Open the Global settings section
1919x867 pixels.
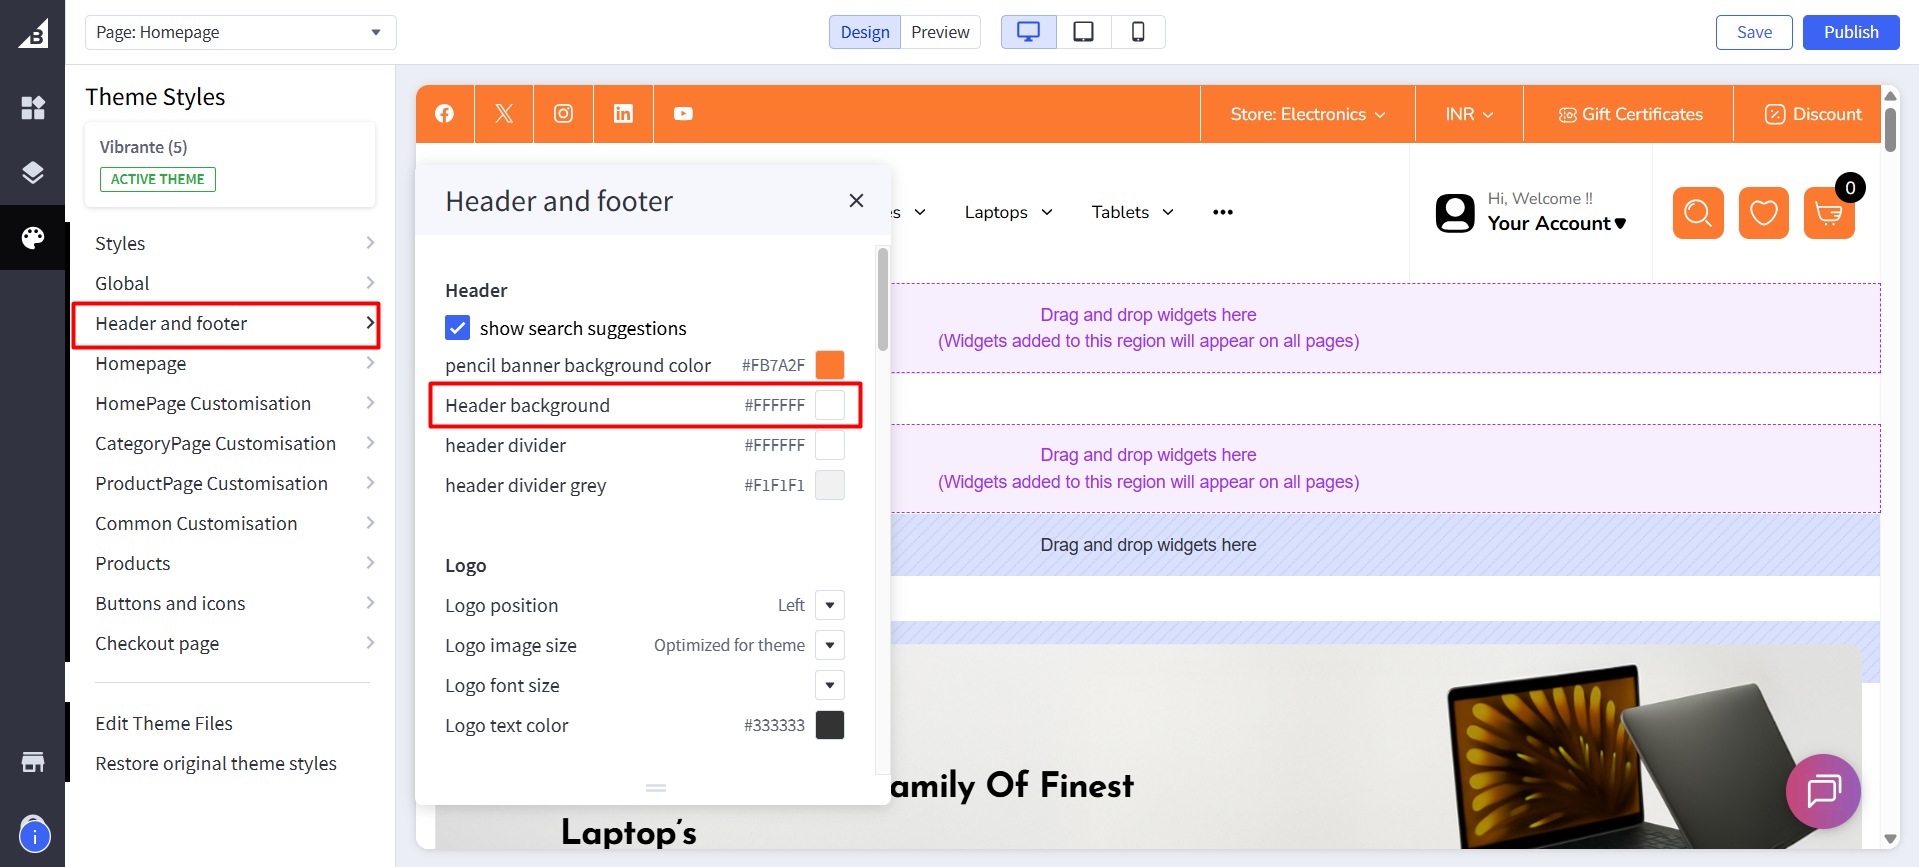point(235,283)
